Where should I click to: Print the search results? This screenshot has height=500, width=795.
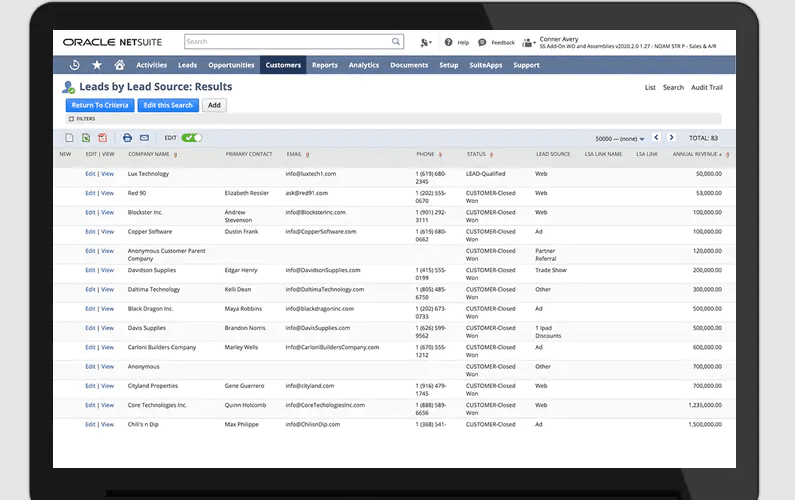pos(127,137)
